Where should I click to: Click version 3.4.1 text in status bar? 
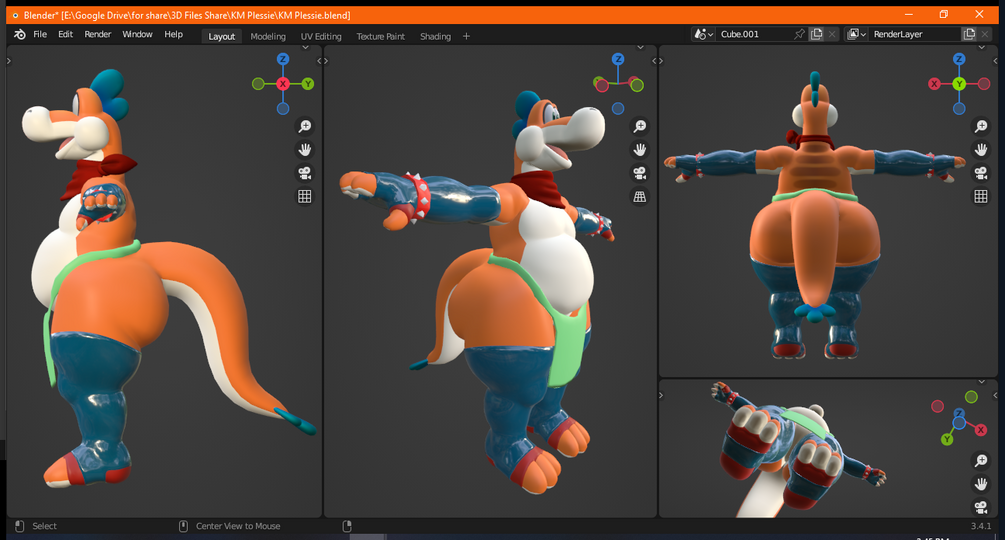981,526
